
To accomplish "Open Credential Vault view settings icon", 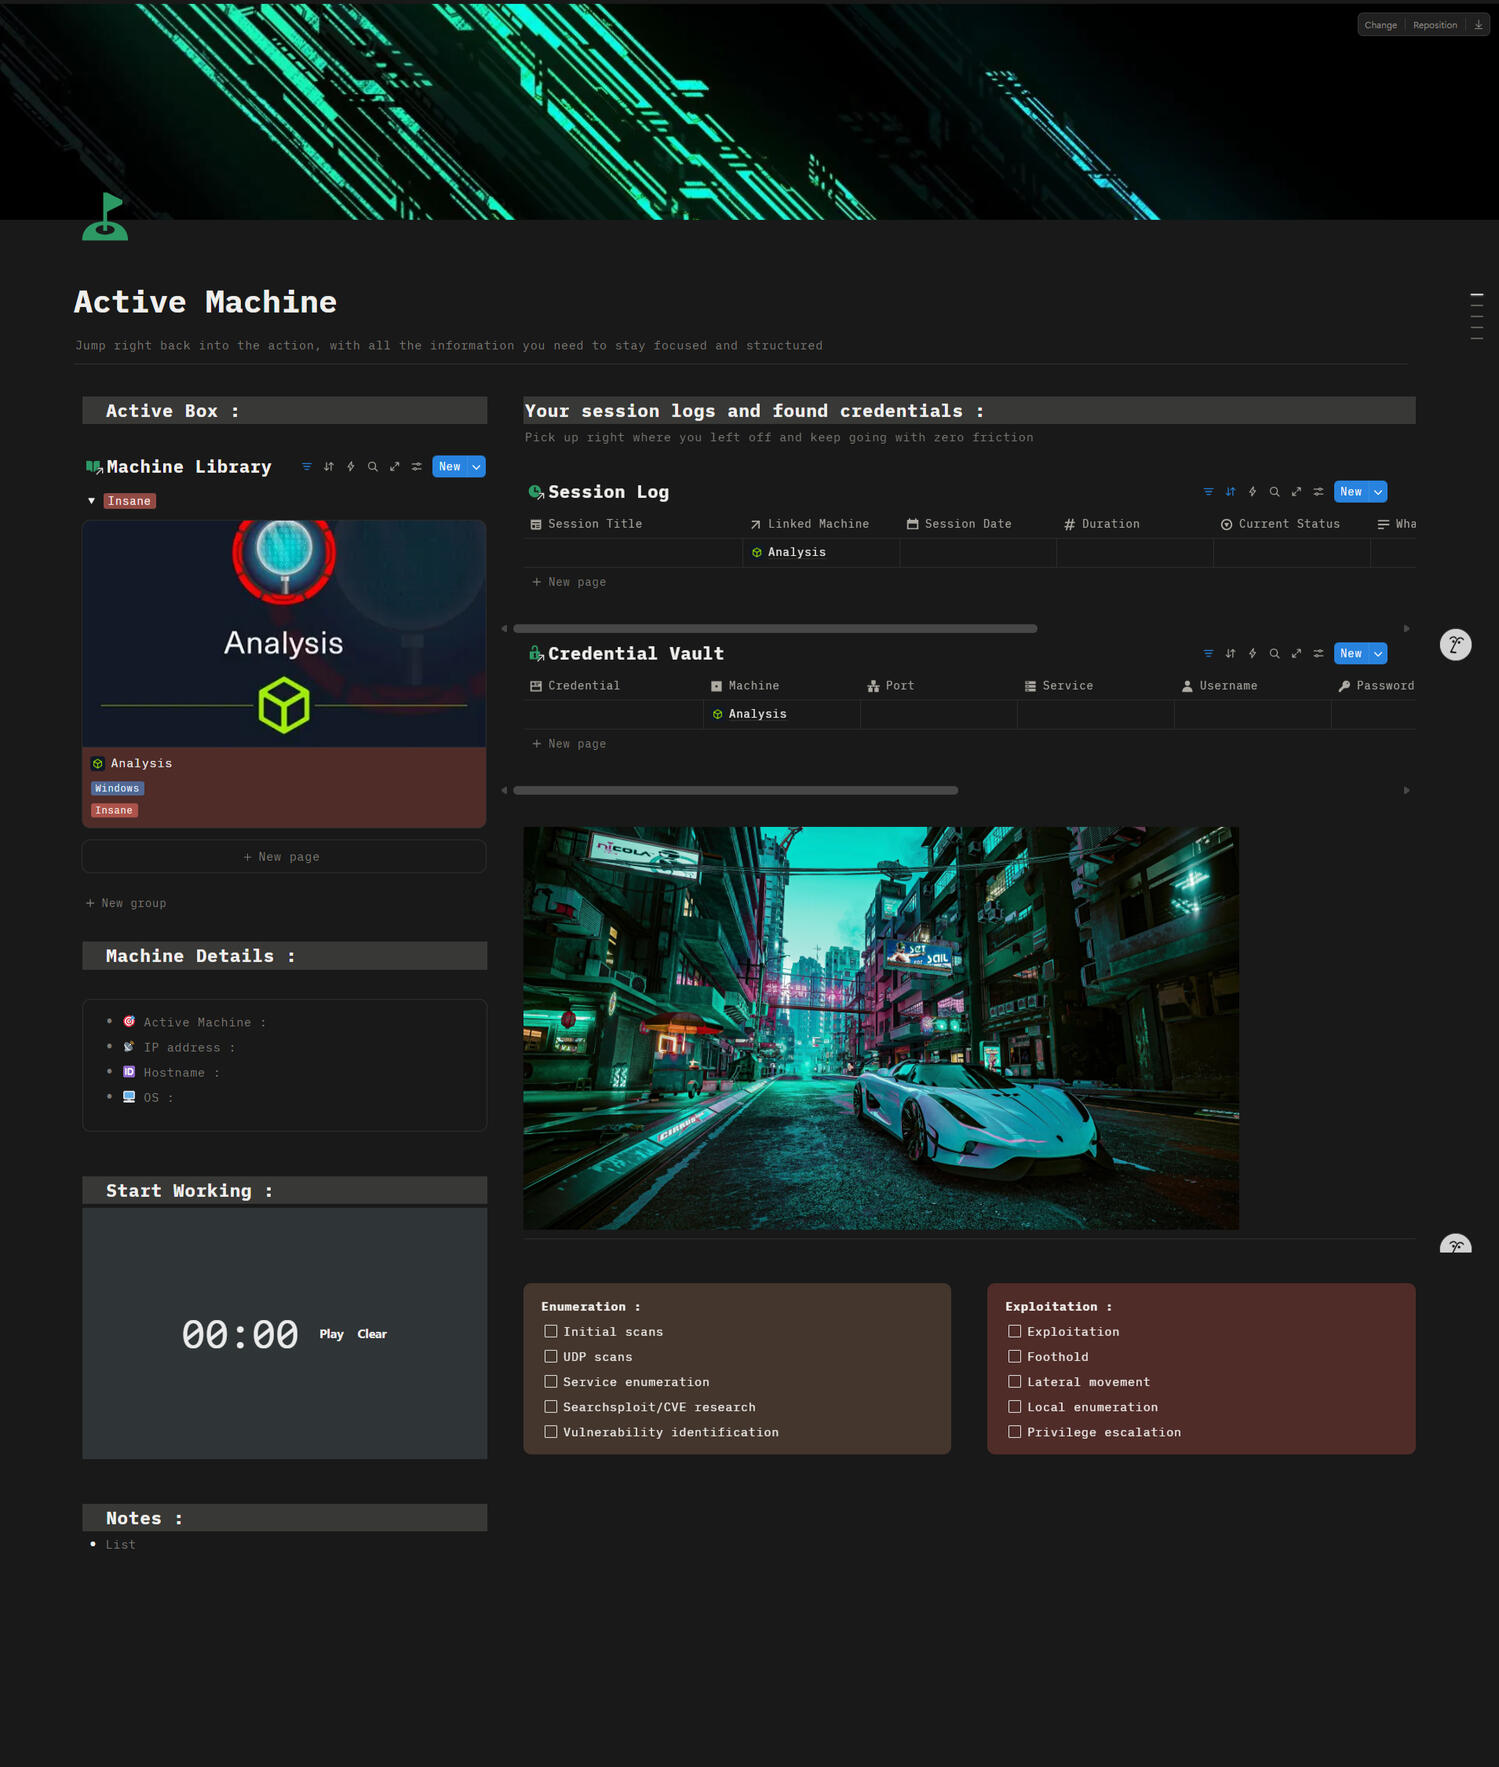I will (1318, 654).
